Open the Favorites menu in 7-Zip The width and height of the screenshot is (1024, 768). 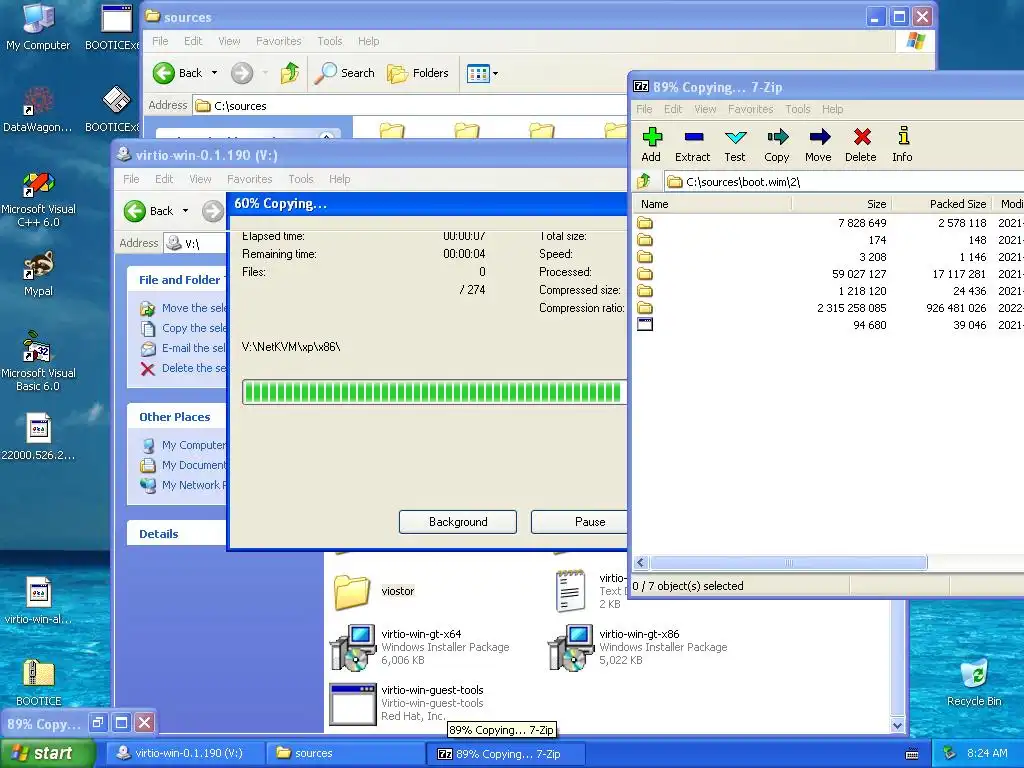click(x=750, y=109)
